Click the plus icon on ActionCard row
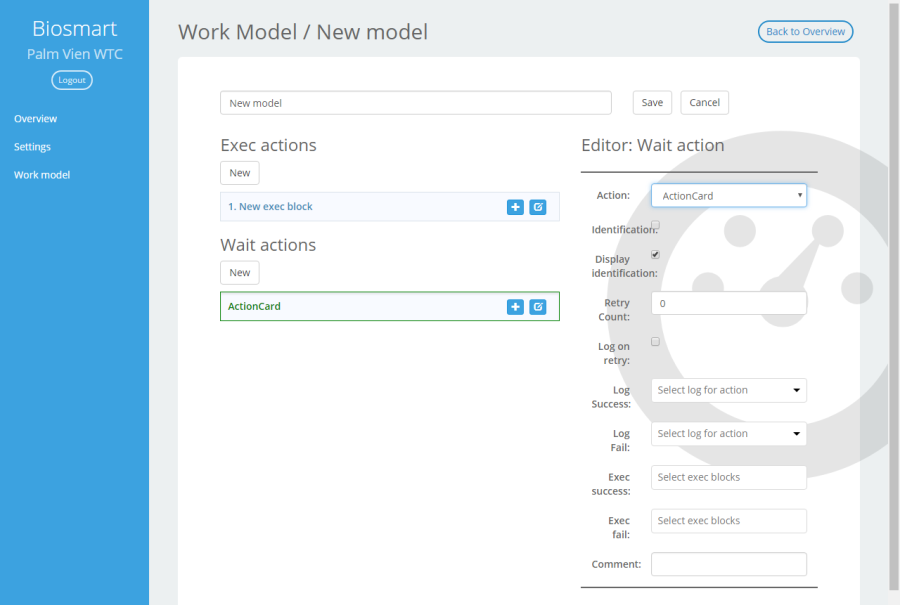This screenshot has height=605, width=900. (x=515, y=307)
